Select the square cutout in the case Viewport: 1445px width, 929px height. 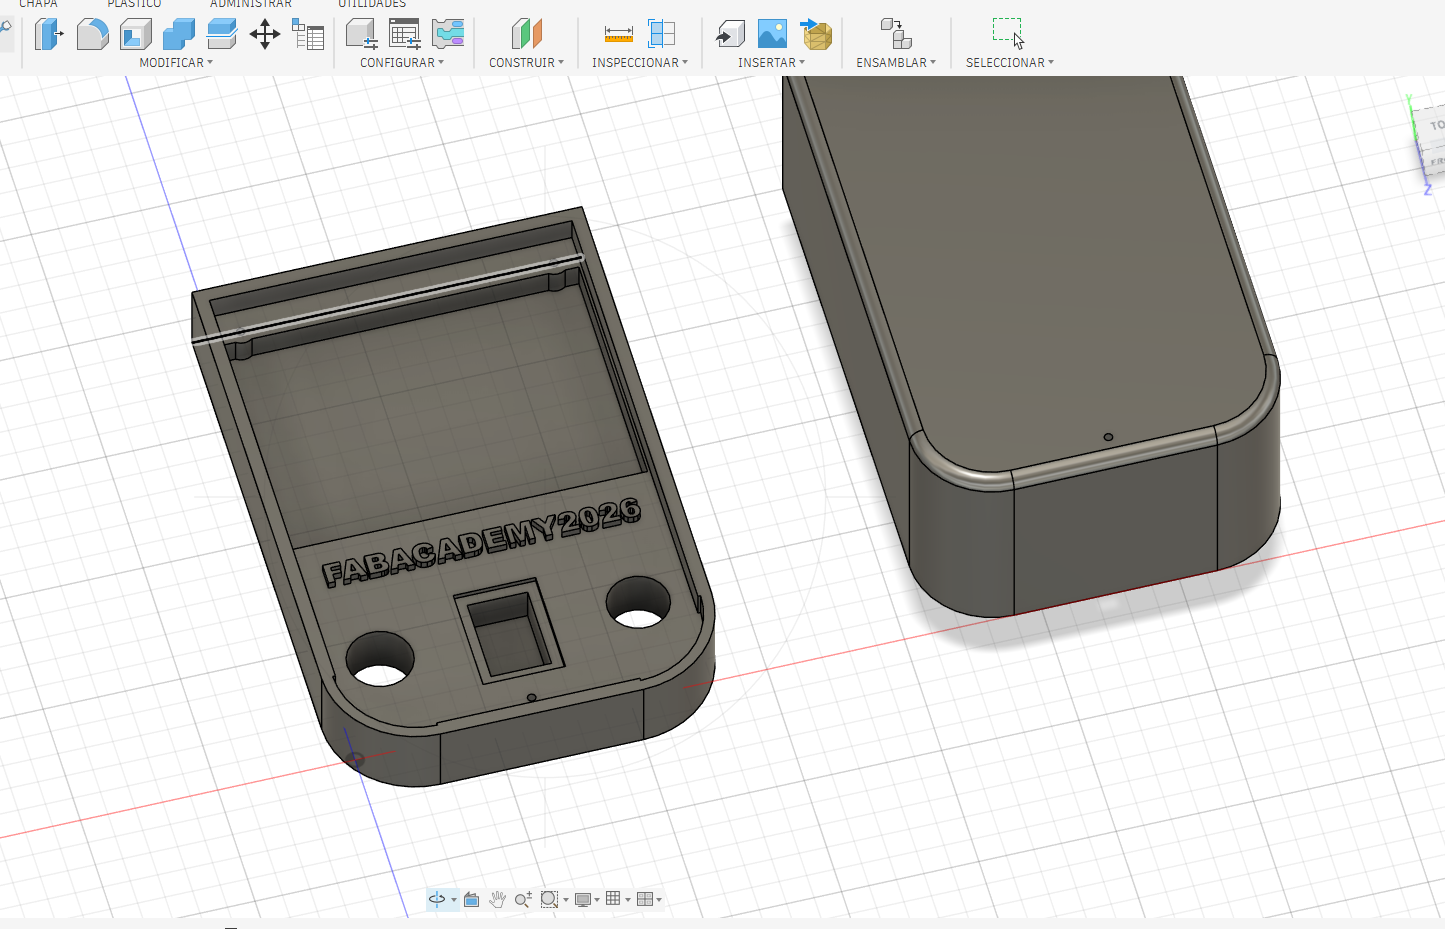[x=509, y=631]
